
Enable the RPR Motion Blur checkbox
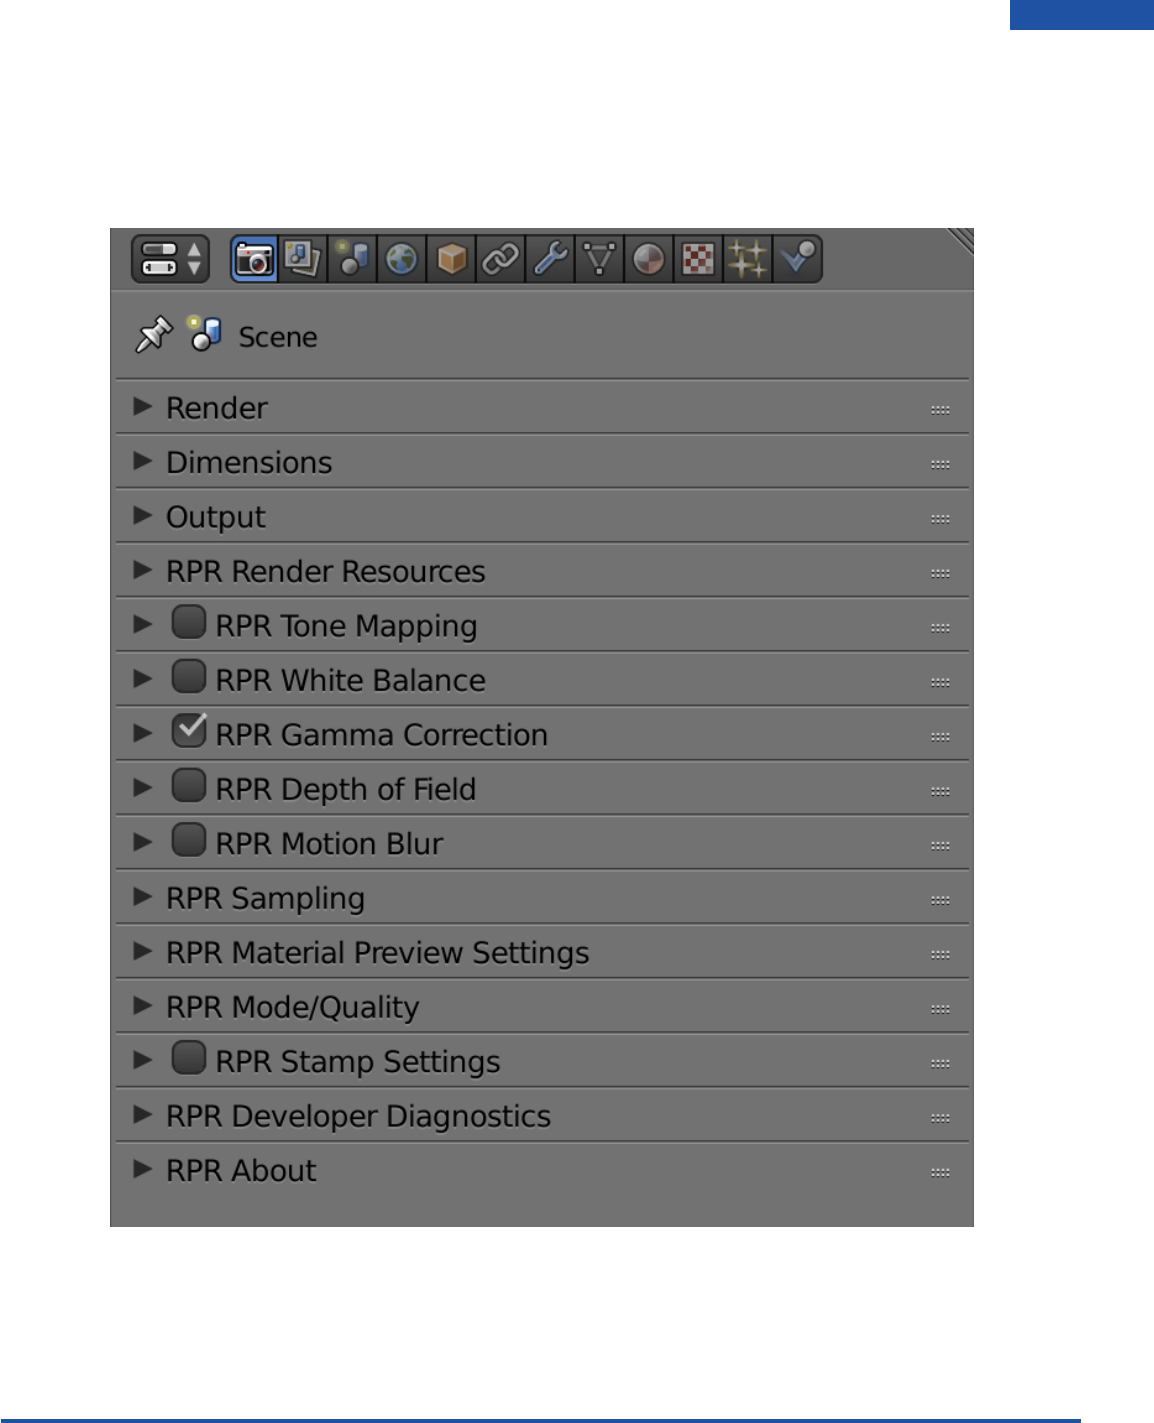point(189,840)
